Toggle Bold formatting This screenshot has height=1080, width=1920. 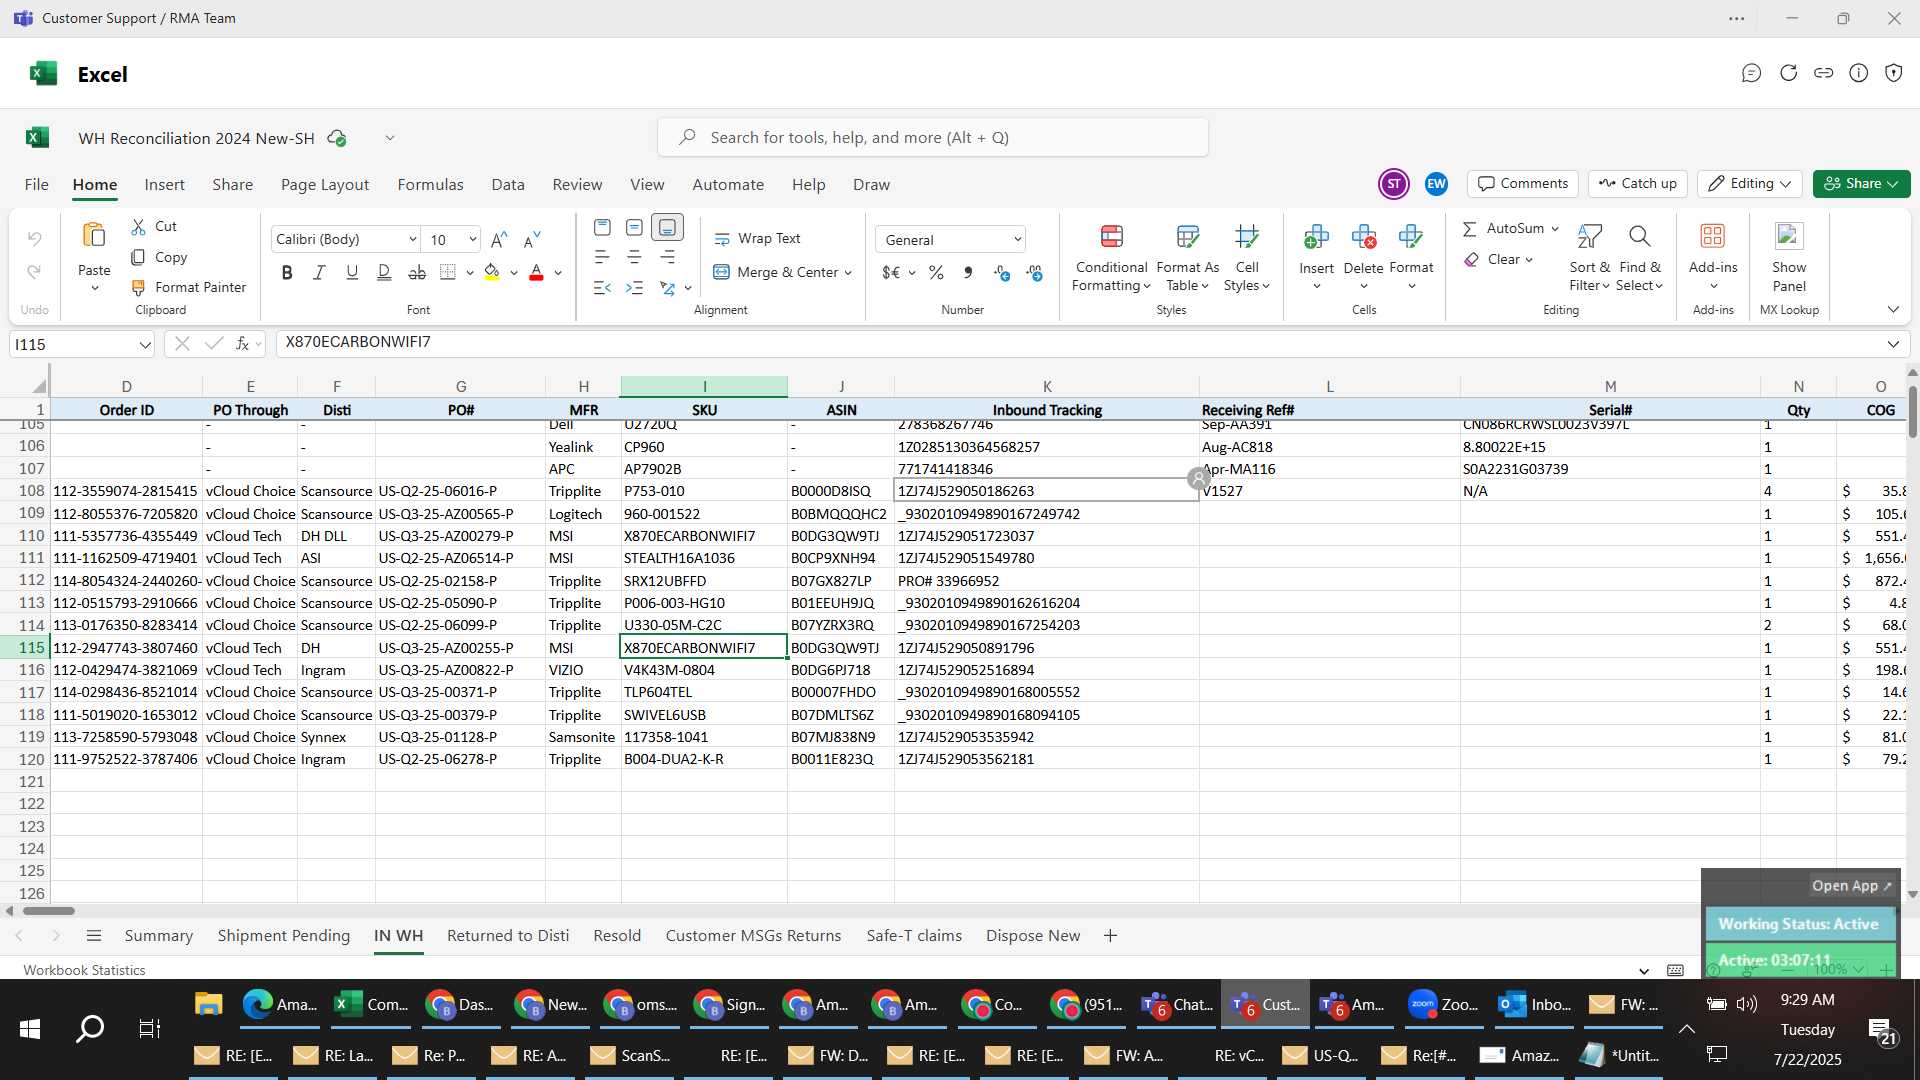pos(287,272)
